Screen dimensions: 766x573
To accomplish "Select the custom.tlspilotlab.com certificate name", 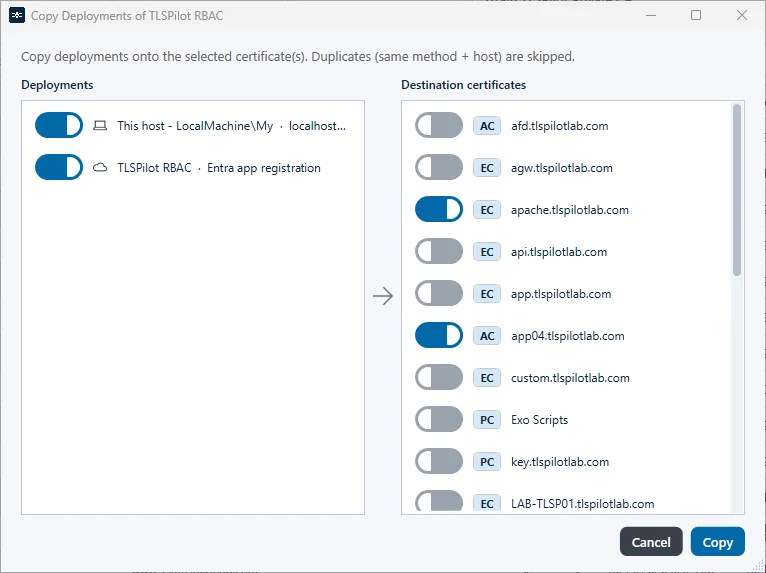I will 571,378.
